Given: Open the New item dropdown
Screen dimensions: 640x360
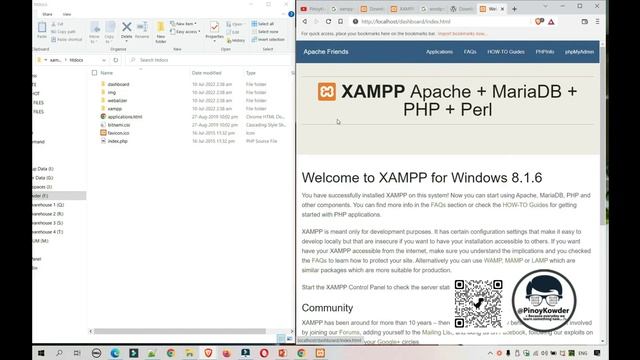Looking at the screenshot, I should pyautogui.click(x=183, y=24).
